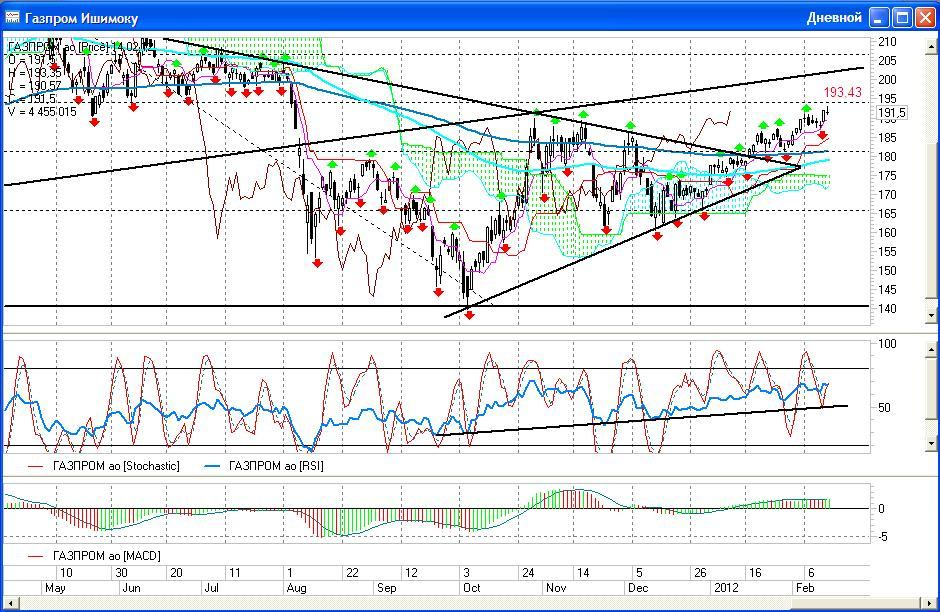Image resolution: width=940 pixels, height=612 pixels.
Task: Click the 50 level on the oscillator axis
Action: [884, 408]
